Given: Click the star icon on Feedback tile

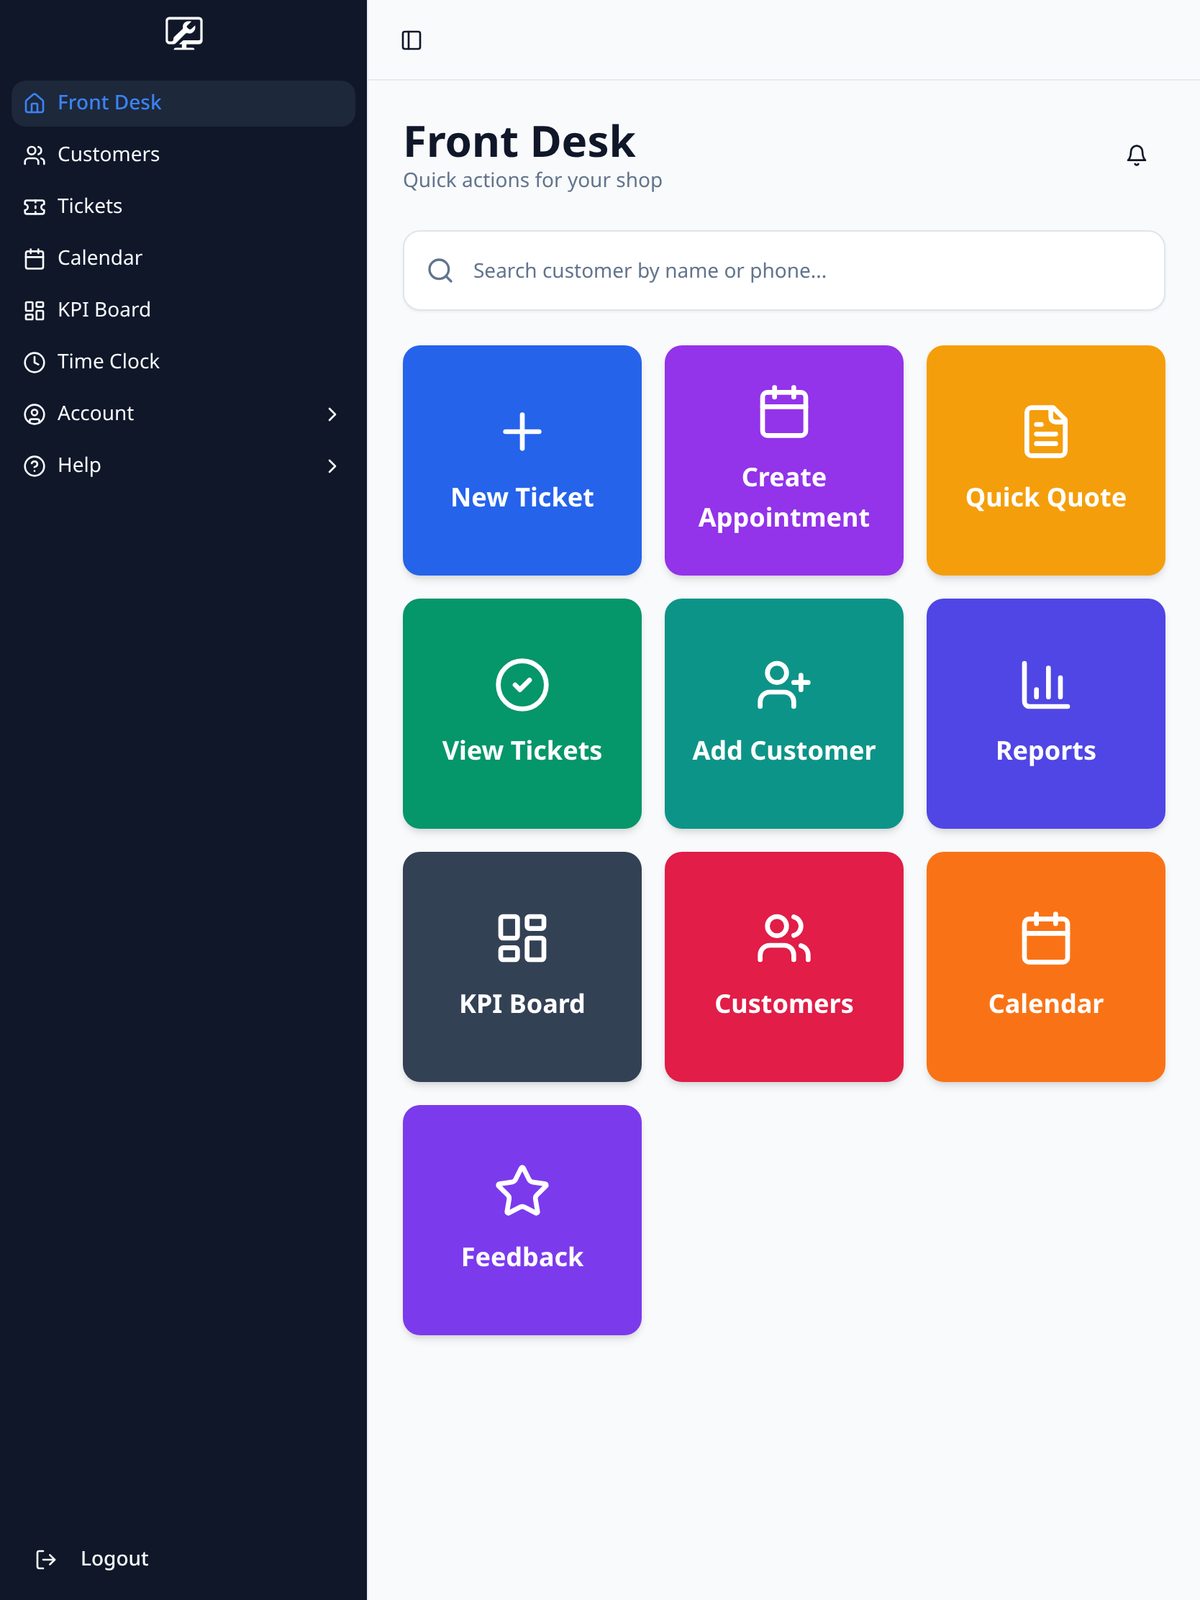Looking at the screenshot, I should pos(522,1191).
